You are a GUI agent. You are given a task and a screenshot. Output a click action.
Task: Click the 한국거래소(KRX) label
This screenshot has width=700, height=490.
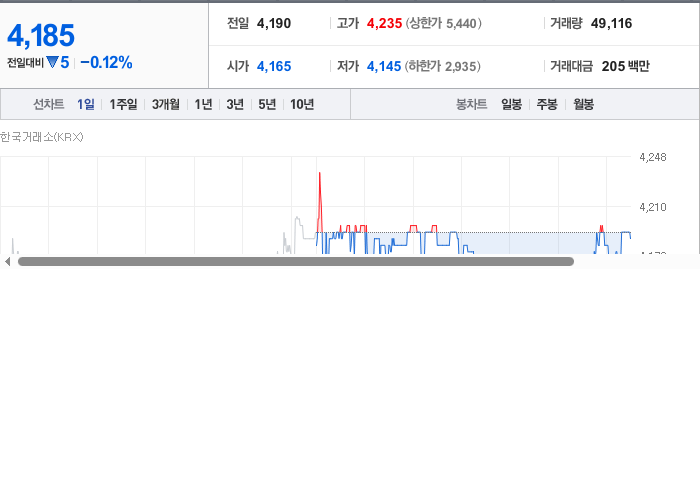coord(42,137)
